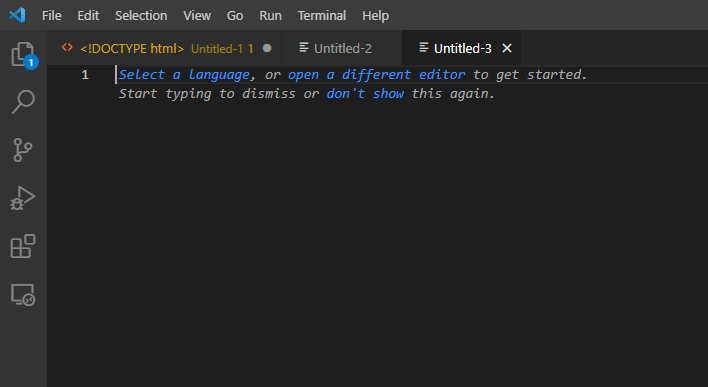Open the Extensions view
Screen dimensions: 708x387
(x=23, y=246)
